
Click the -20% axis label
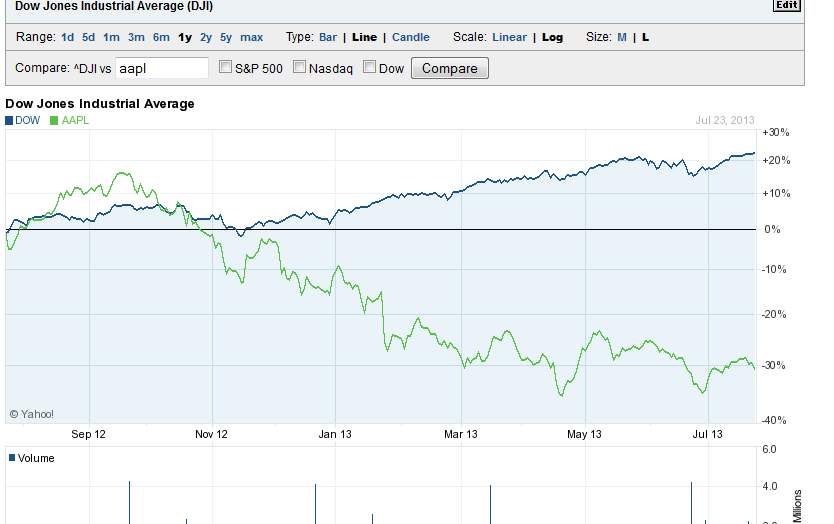(x=774, y=314)
